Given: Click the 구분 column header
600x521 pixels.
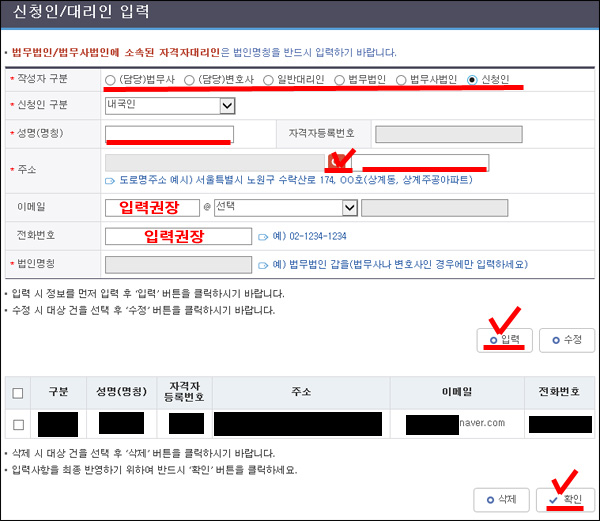Looking at the screenshot, I should click(x=58, y=392).
